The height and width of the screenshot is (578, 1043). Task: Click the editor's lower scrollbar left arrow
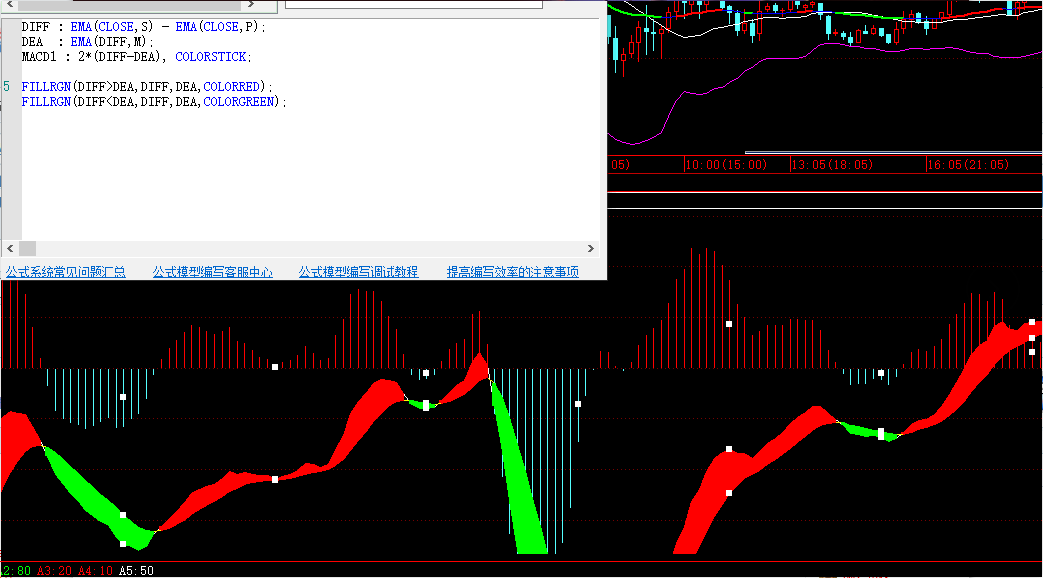(x=10, y=248)
